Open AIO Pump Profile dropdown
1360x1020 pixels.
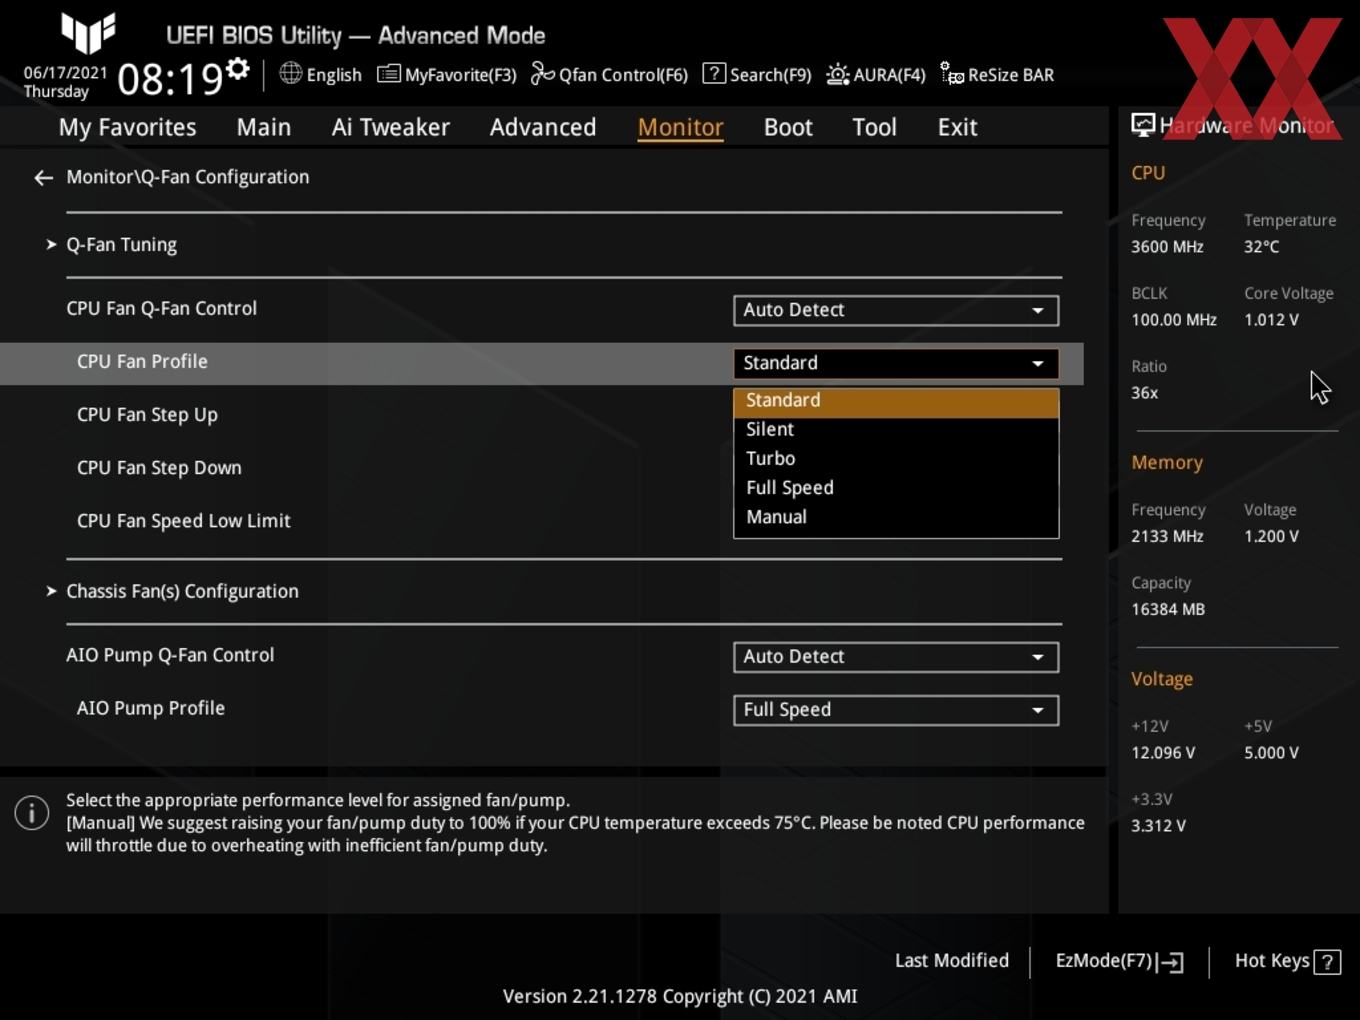(896, 710)
